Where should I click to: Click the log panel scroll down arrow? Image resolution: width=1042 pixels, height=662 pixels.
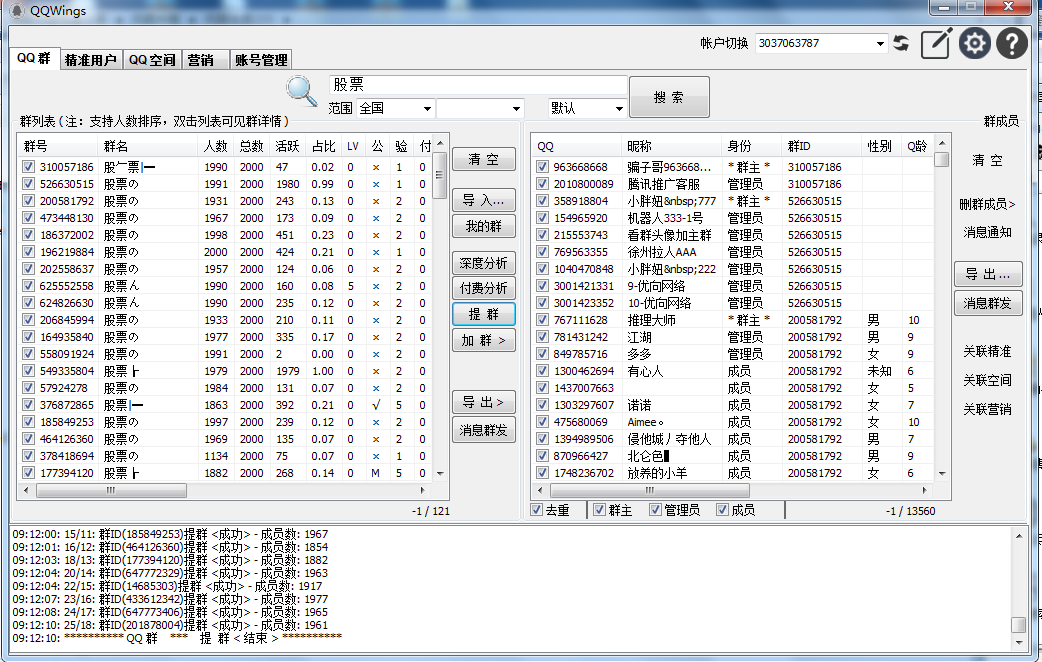point(1019,642)
